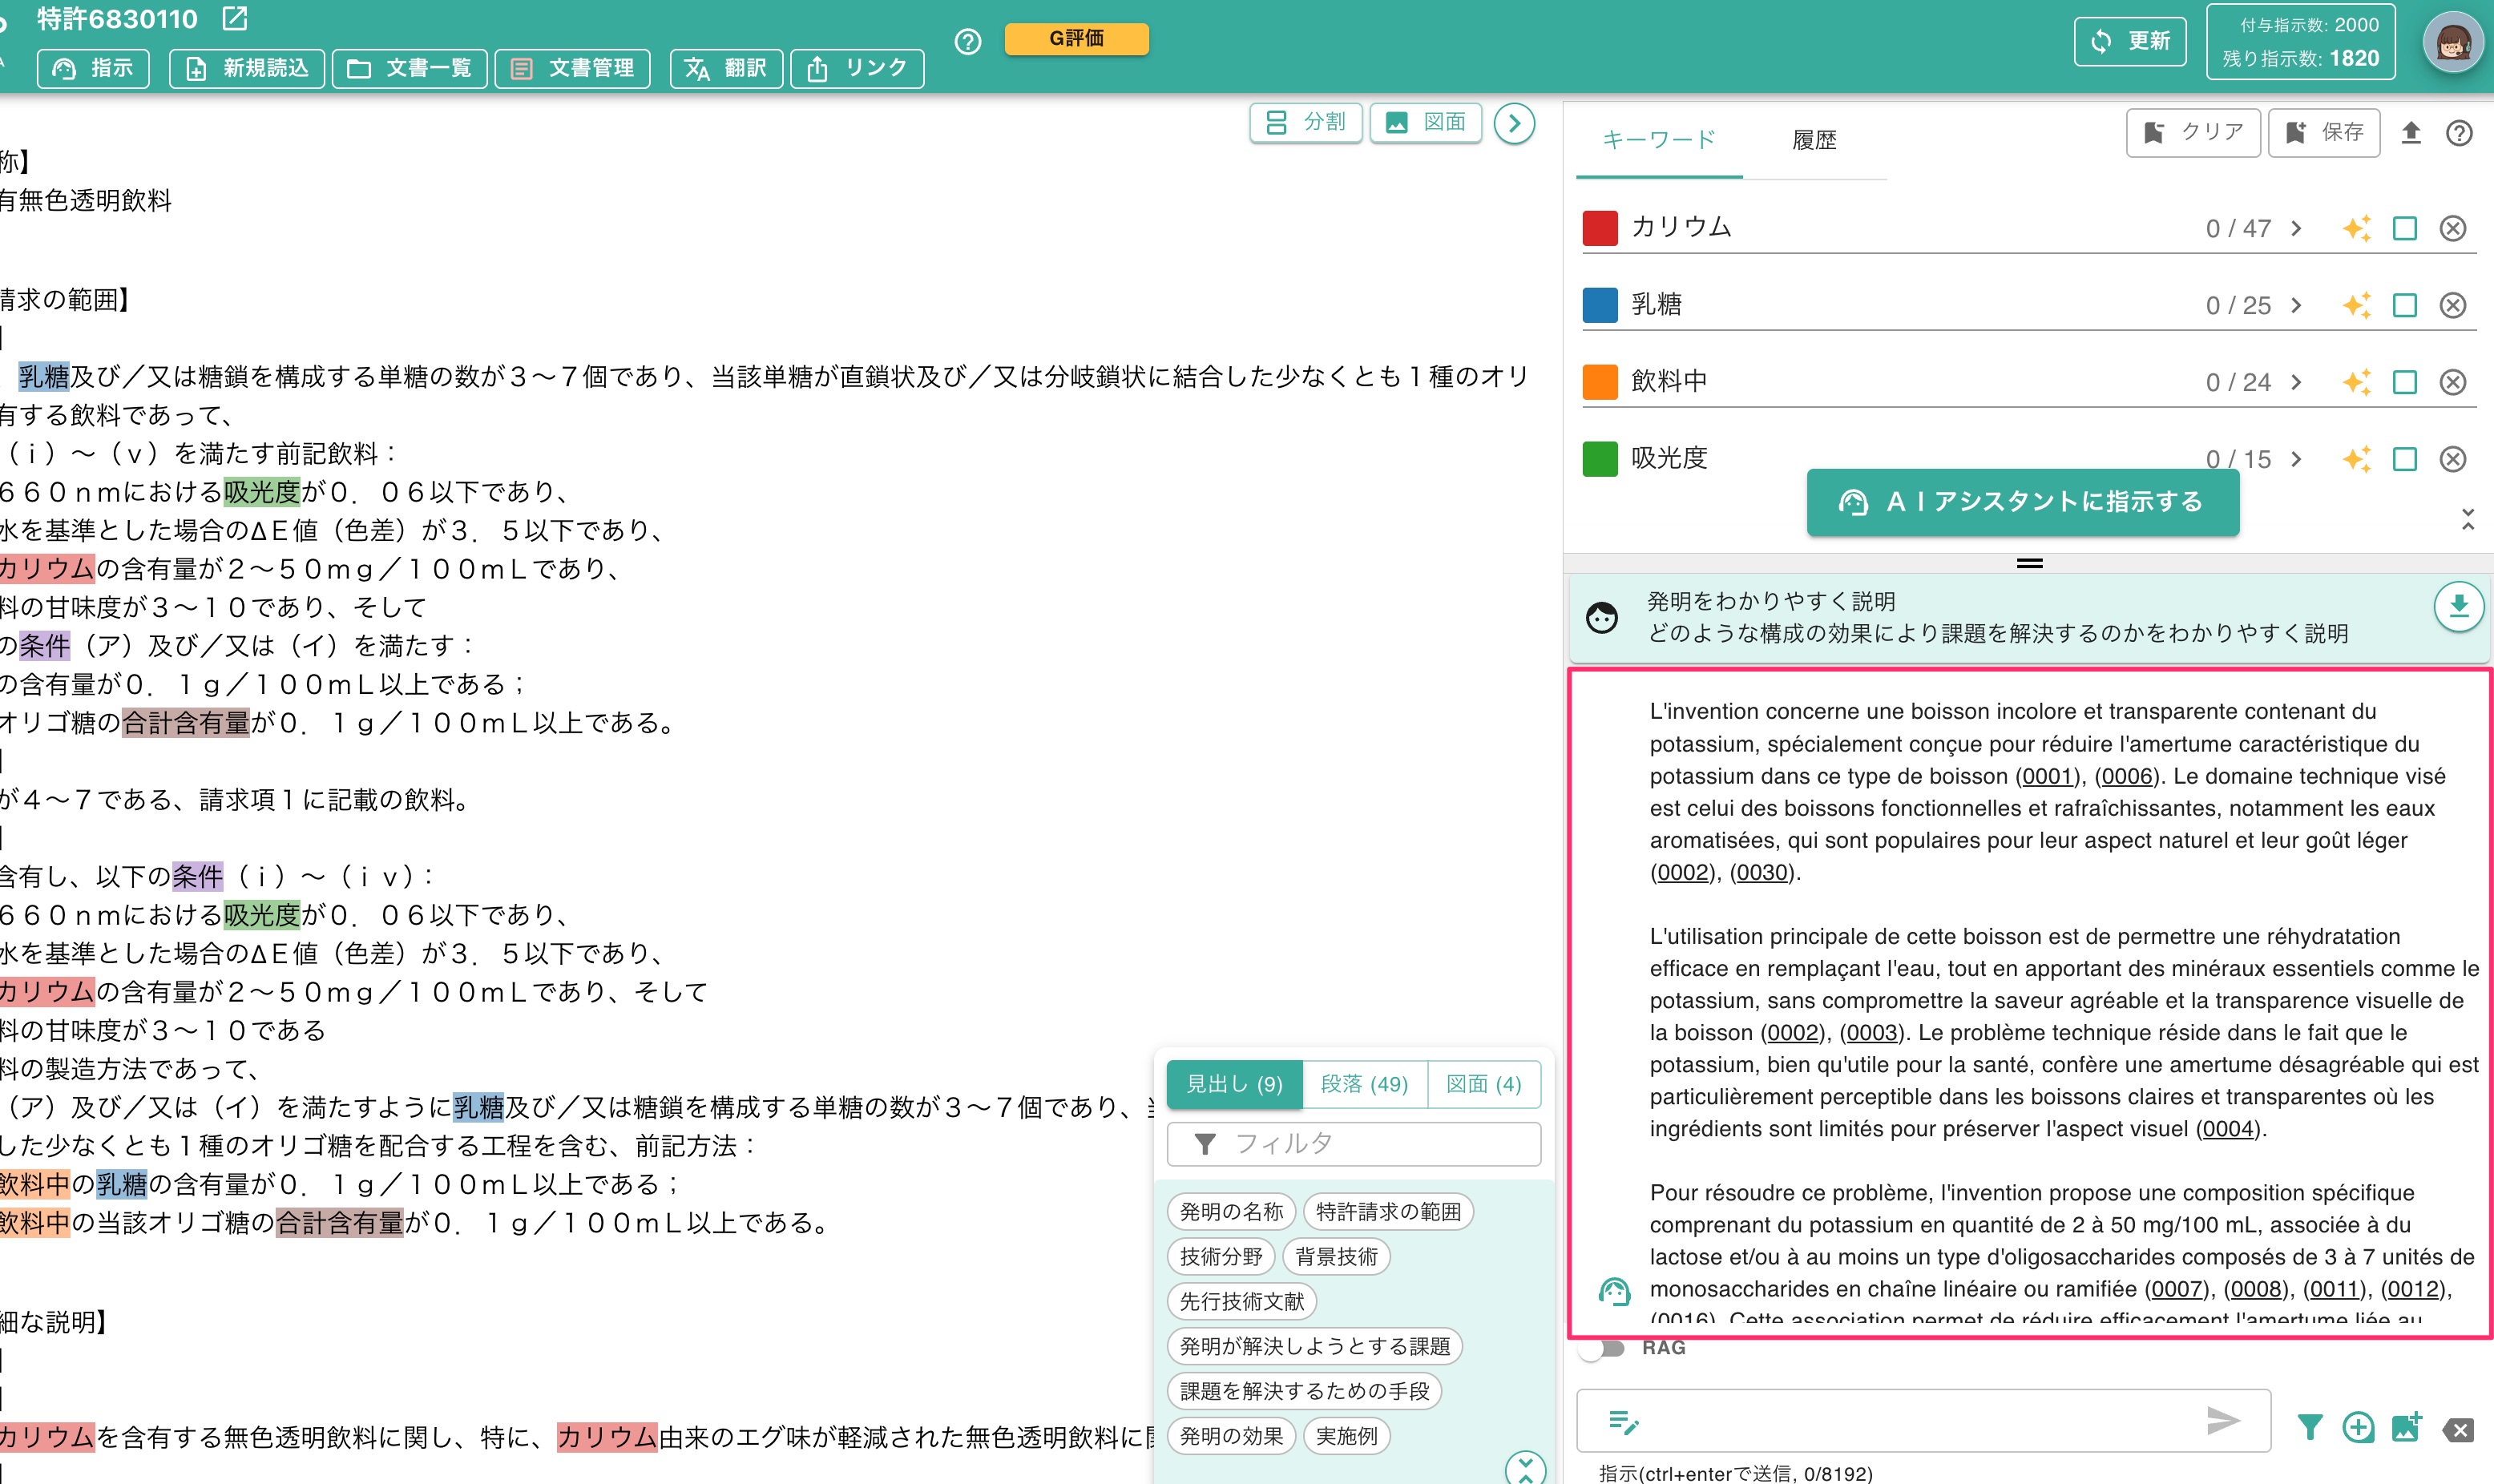Open 文書一覧 document list

[409, 68]
